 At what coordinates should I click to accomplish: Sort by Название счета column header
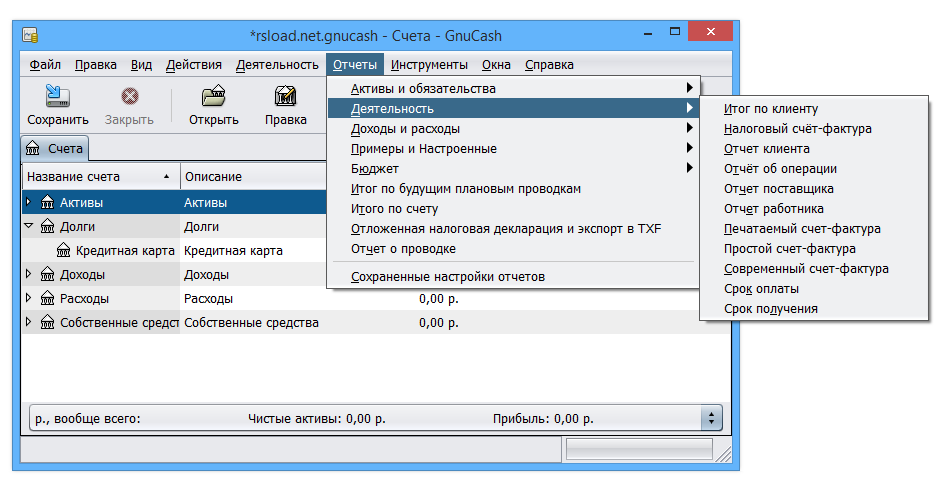(x=101, y=177)
